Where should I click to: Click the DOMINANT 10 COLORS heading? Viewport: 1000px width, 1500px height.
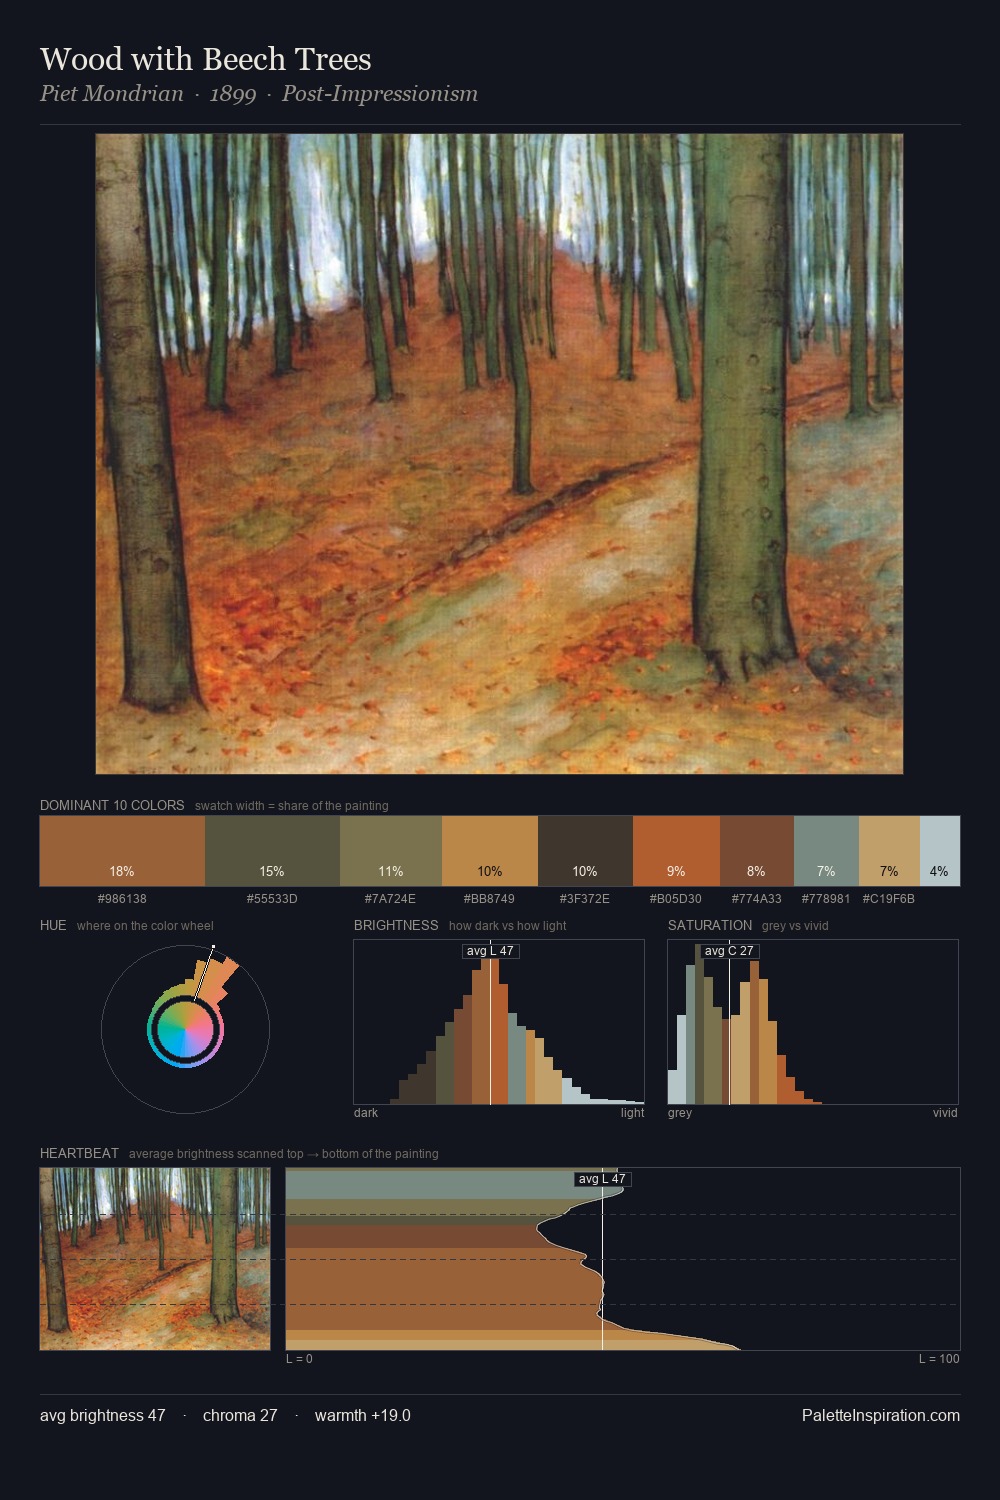point(112,805)
